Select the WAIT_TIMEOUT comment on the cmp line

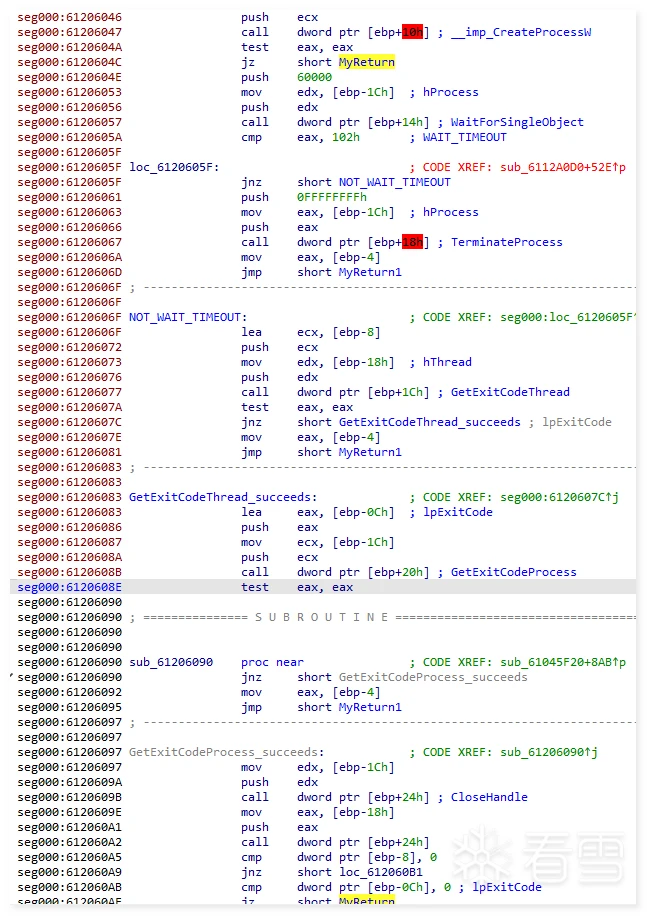point(465,137)
